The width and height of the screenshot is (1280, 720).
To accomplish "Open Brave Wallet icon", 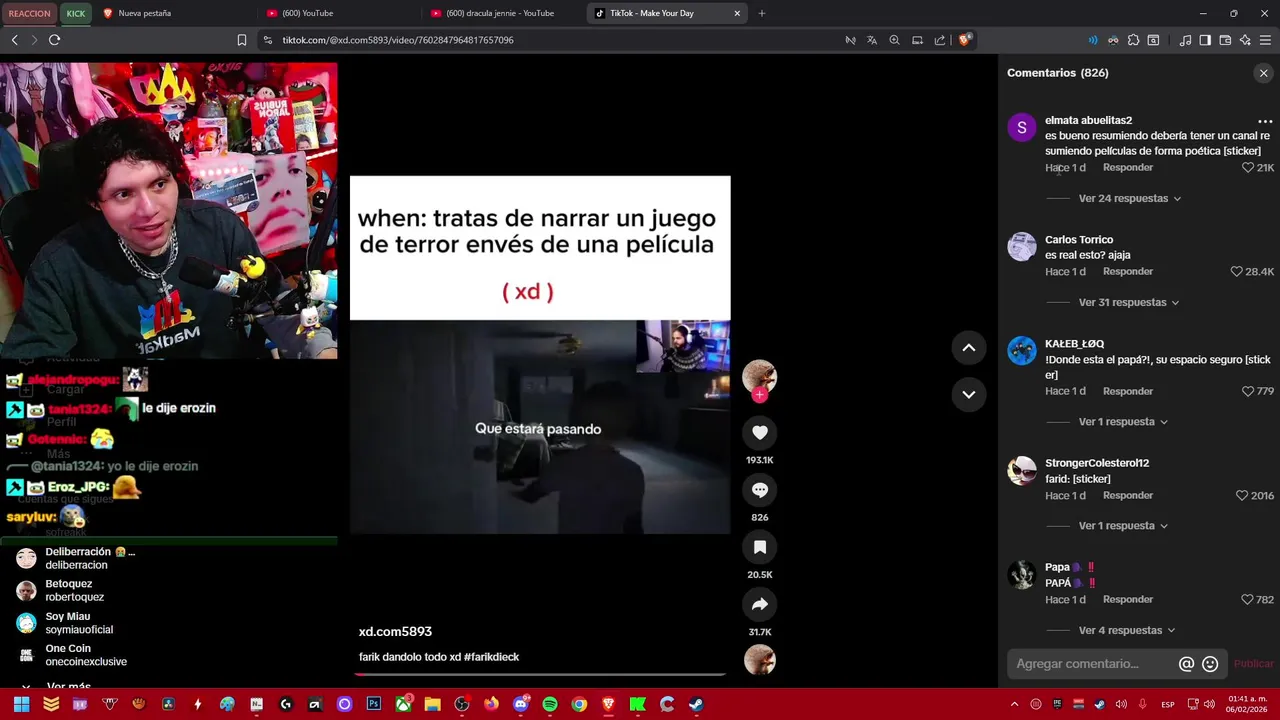I will pyautogui.click(x=1225, y=40).
